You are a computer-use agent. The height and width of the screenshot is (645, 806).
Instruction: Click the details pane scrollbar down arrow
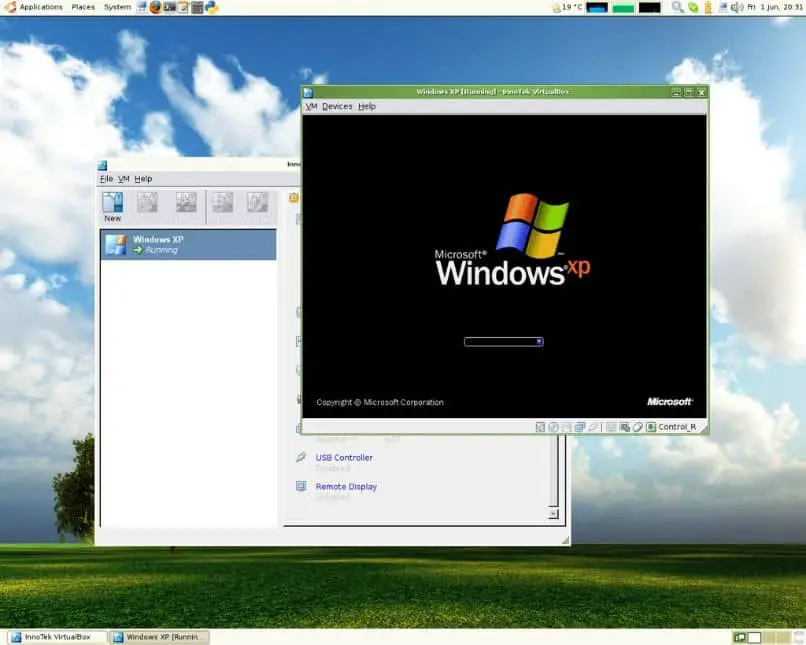coord(553,514)
